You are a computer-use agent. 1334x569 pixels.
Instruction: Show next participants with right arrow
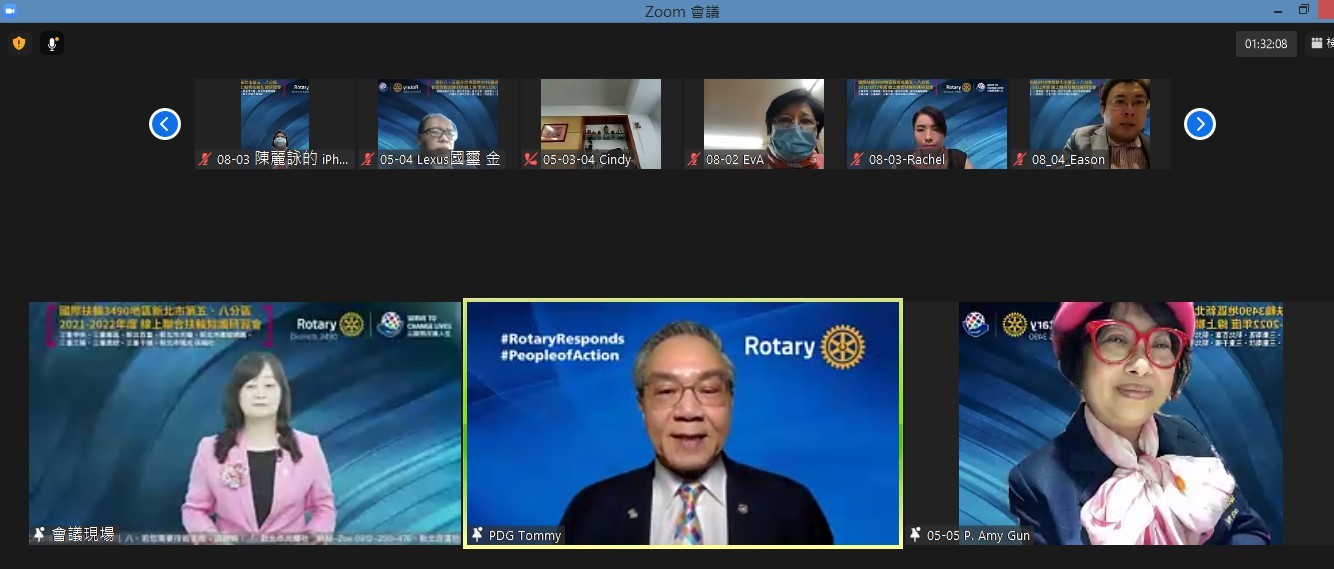pyautogui.click(x=1199, y=124)
